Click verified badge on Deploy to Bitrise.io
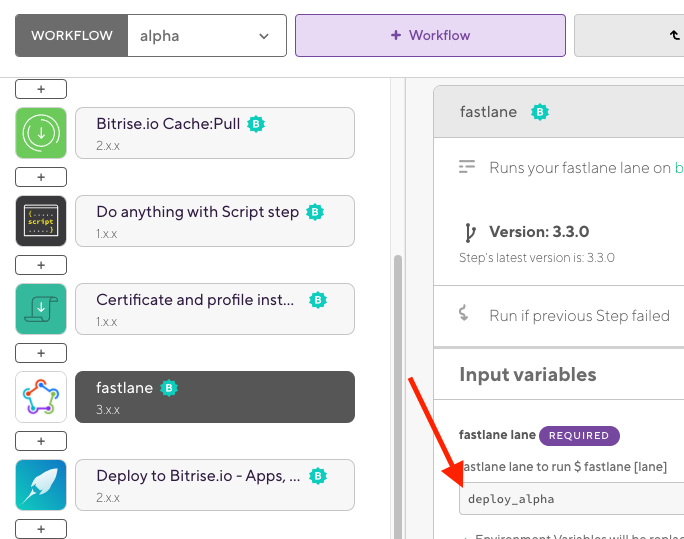684x539 pixels. click(x=318, y=476)
